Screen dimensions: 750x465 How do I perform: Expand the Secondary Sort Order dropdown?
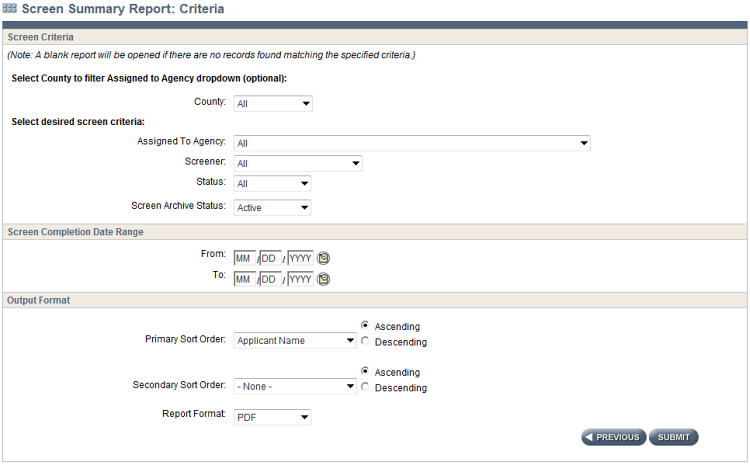pyautogui.click(x=295, y=386)
